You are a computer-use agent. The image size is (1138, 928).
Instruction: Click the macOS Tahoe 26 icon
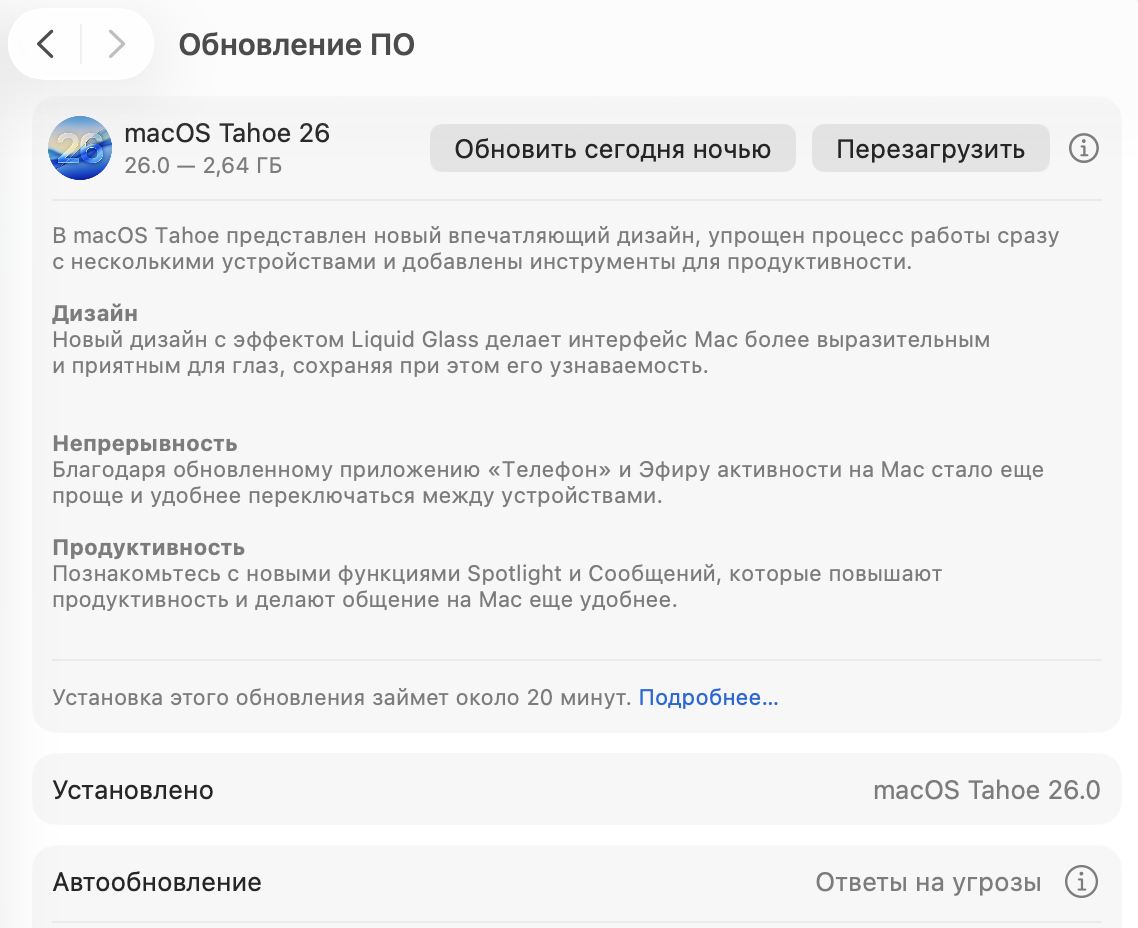[80, 148]
